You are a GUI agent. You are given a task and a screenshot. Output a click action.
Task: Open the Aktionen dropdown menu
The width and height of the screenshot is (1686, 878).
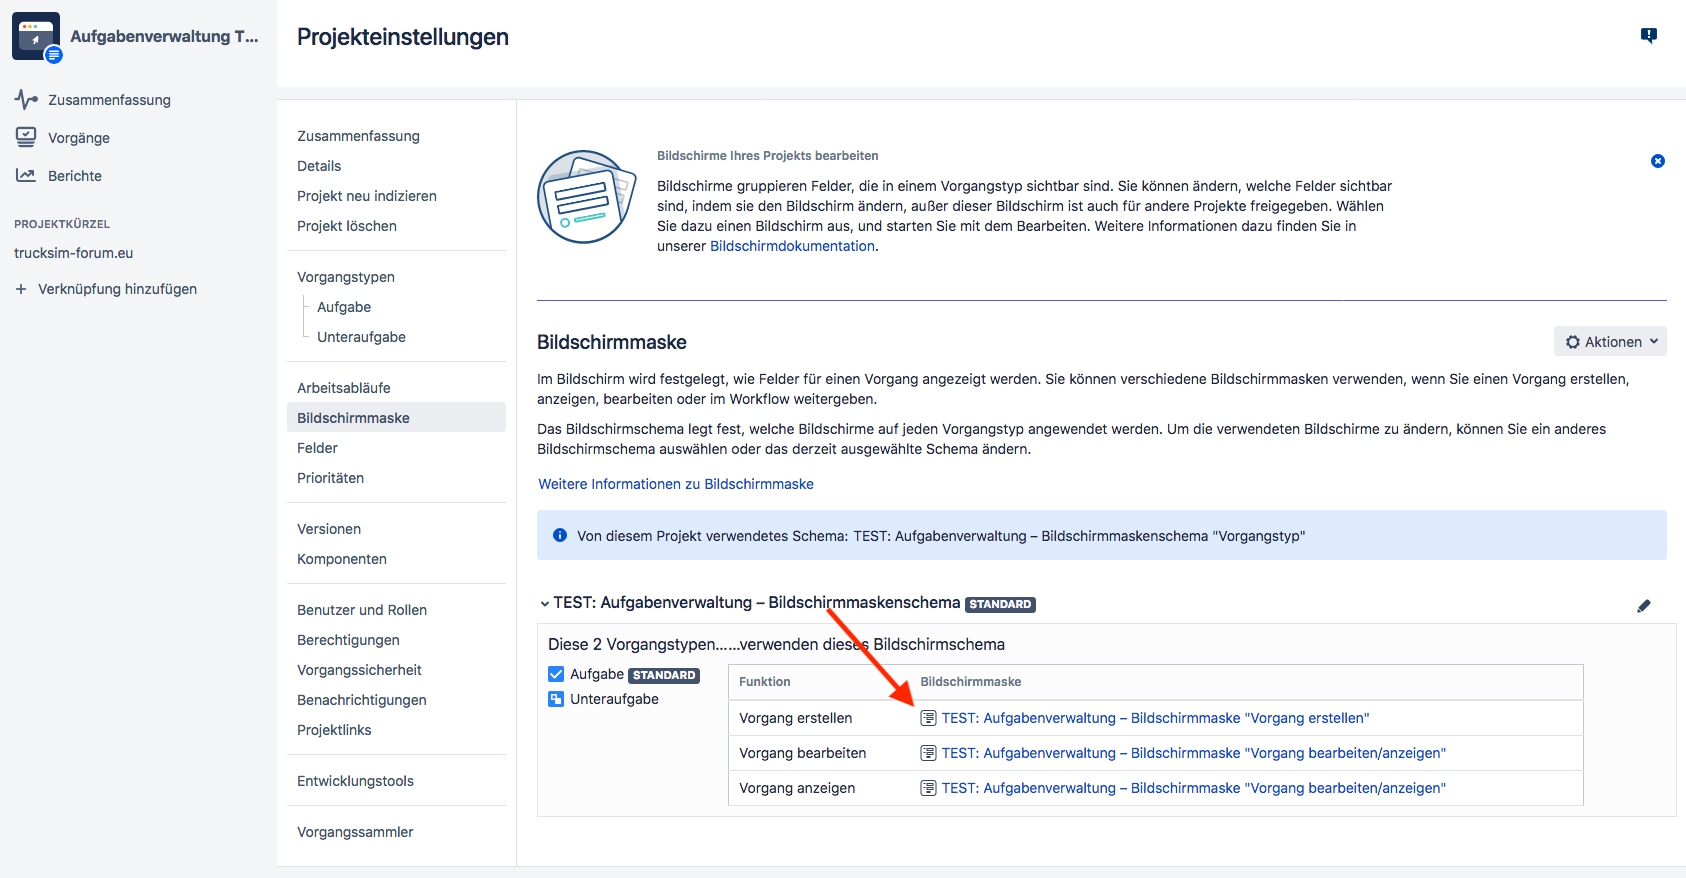point(1609,342)
